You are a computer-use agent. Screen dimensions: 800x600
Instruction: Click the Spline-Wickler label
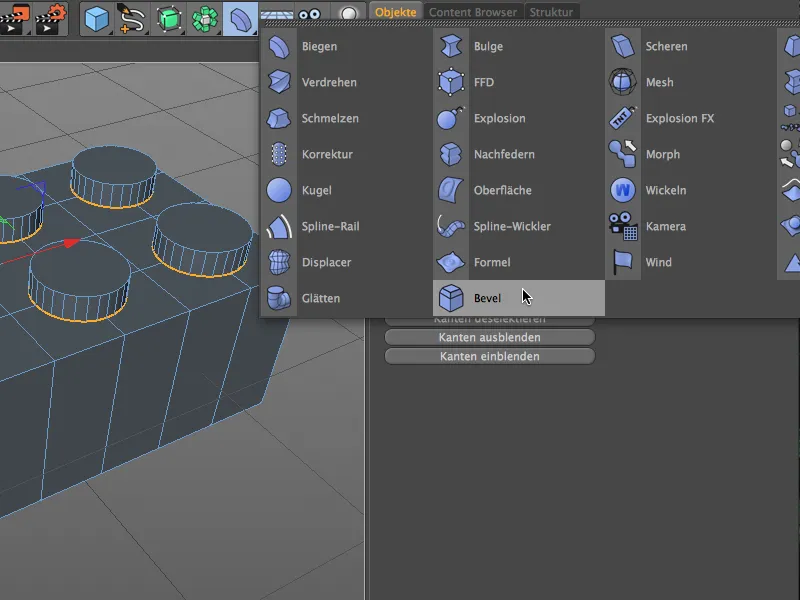point(512,226)
